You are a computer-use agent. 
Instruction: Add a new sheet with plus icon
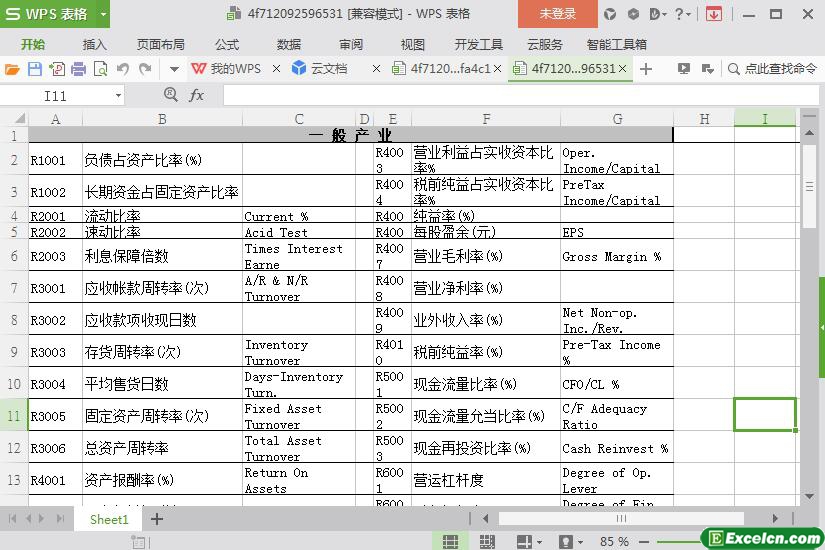157,519
